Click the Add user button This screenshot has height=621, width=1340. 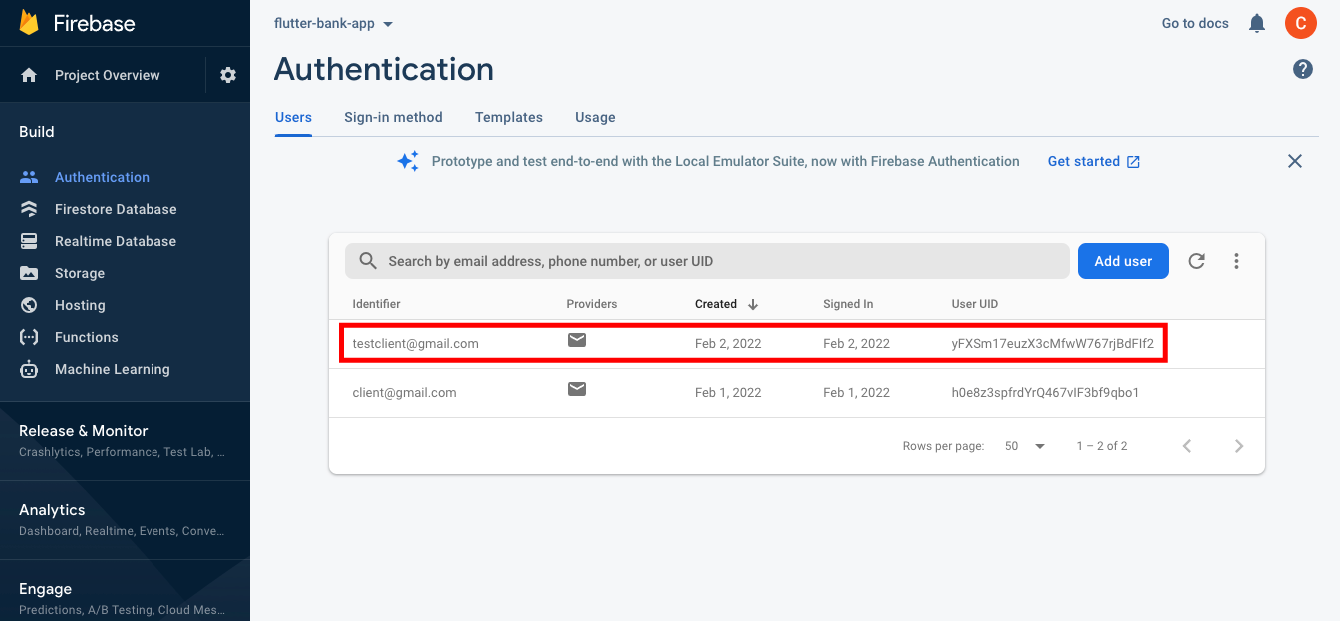coord(1123,261)
